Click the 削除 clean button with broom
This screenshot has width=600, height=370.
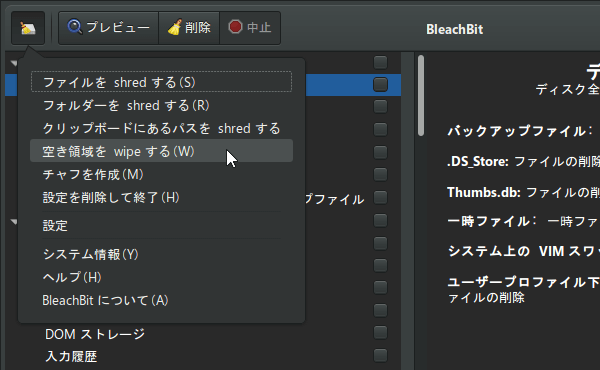pyautogui.click(x=189, y=28)
